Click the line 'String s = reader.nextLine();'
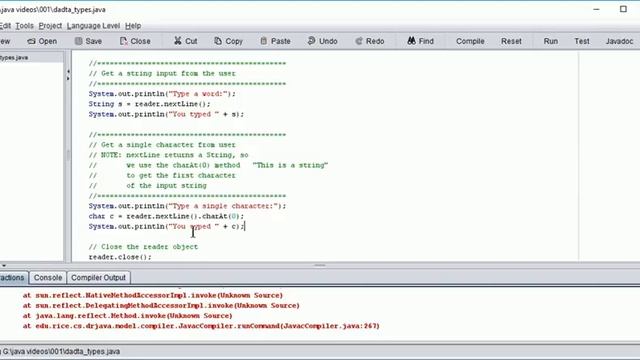The image size is (640, 360). tap(149, 104)
